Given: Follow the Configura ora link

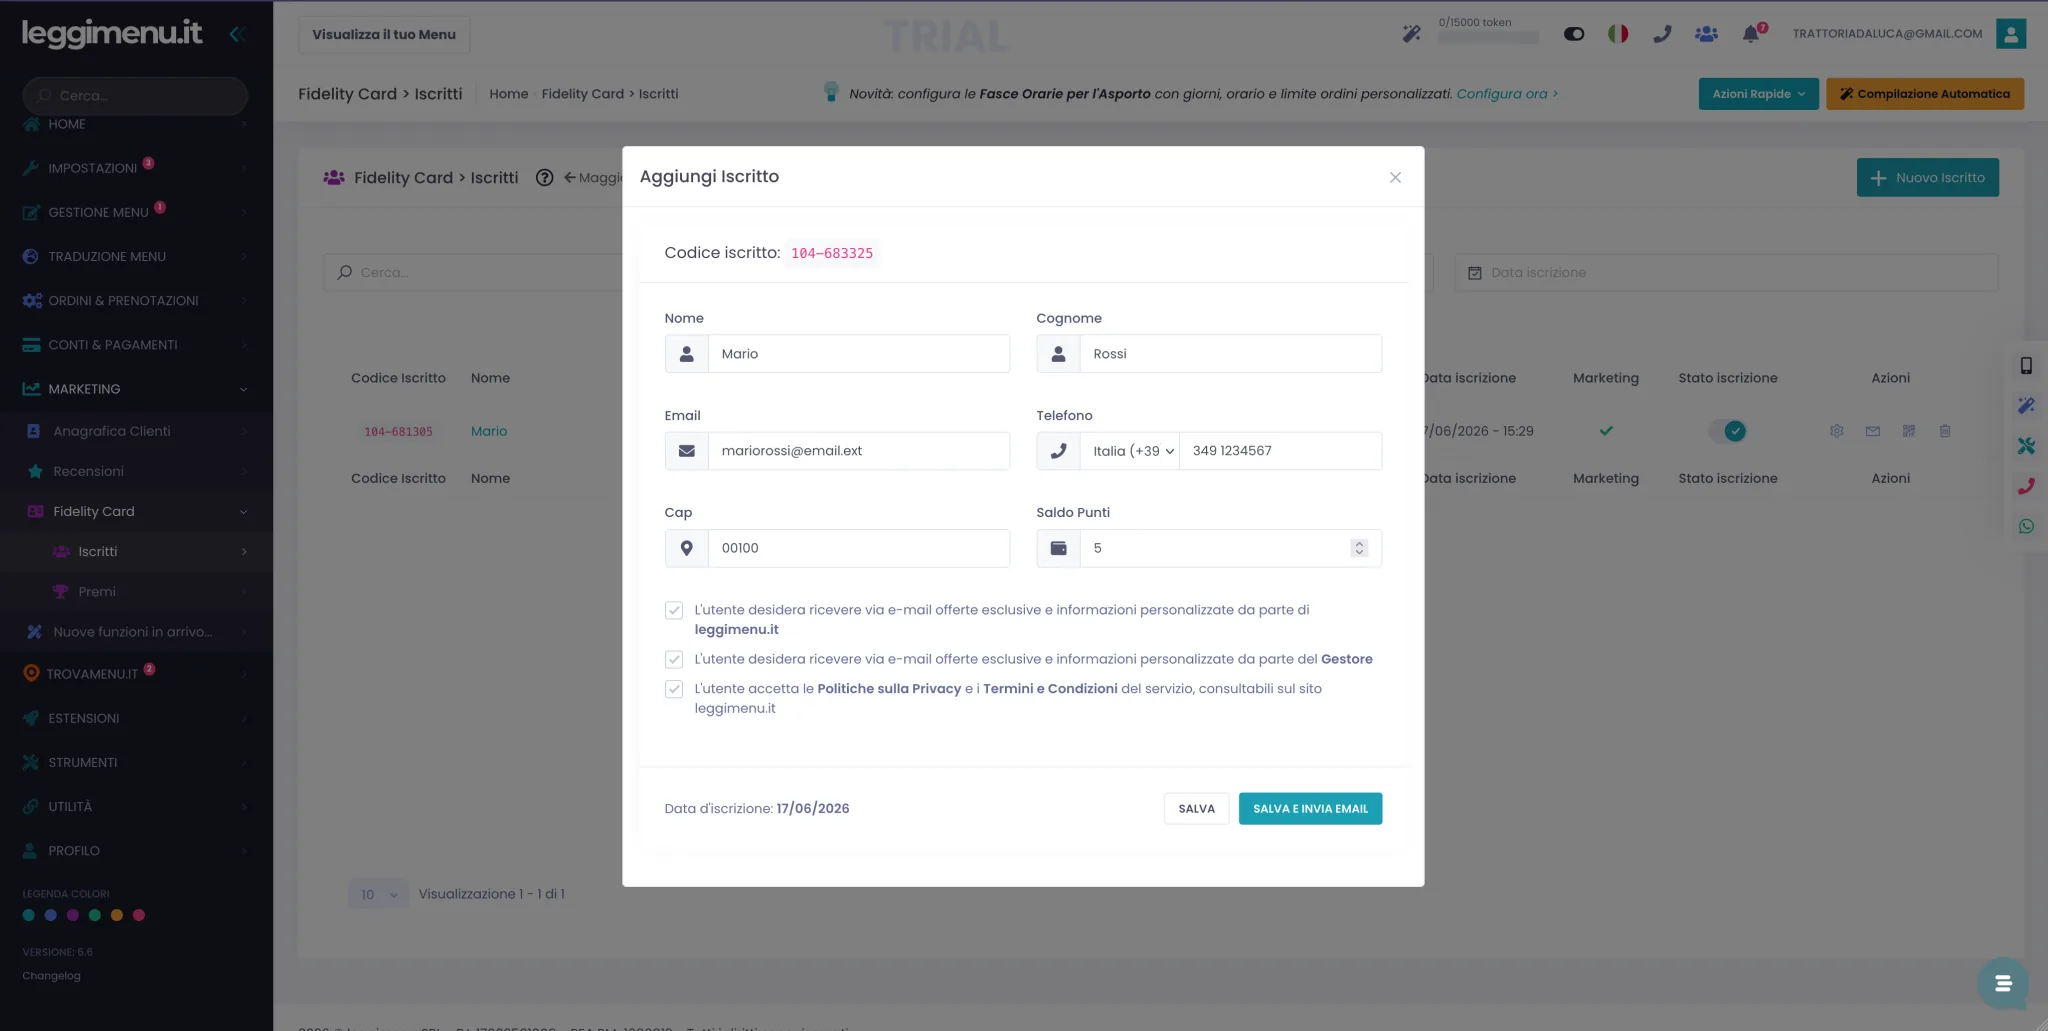Looking at the screenshot, I should 1506,94.
